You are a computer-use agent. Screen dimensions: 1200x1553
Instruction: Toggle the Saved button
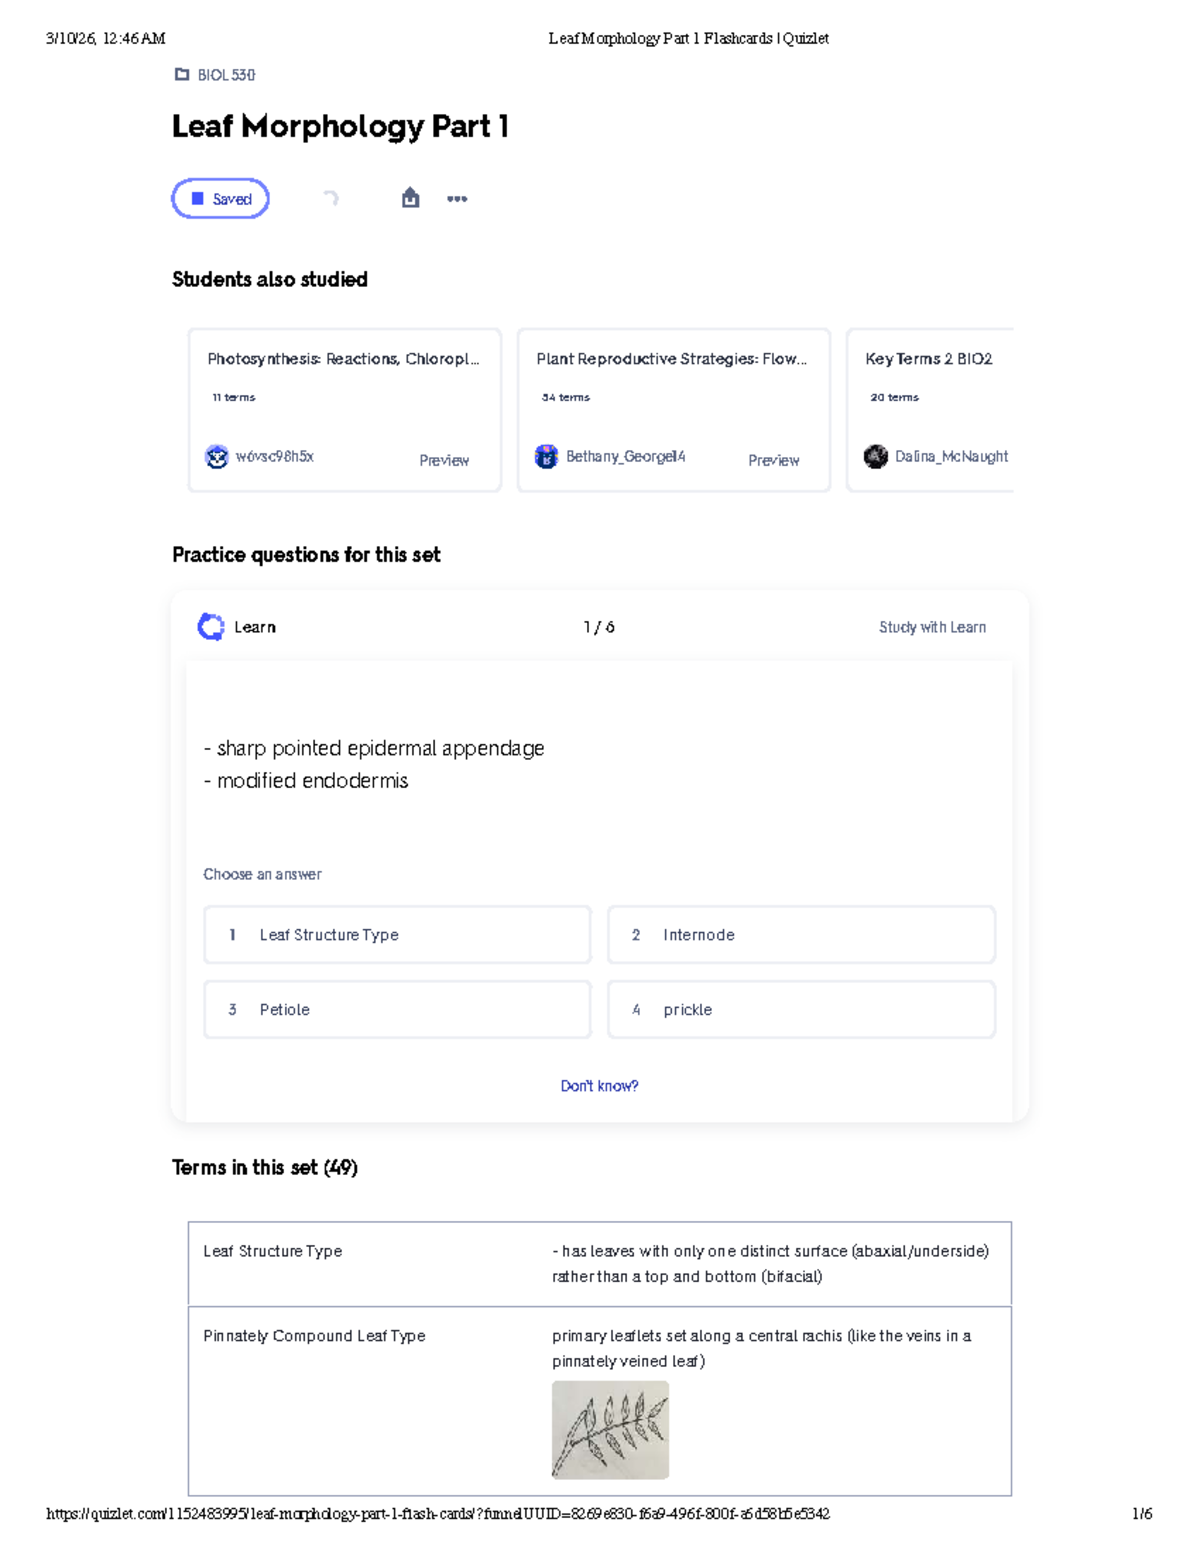tap(221, 199)
